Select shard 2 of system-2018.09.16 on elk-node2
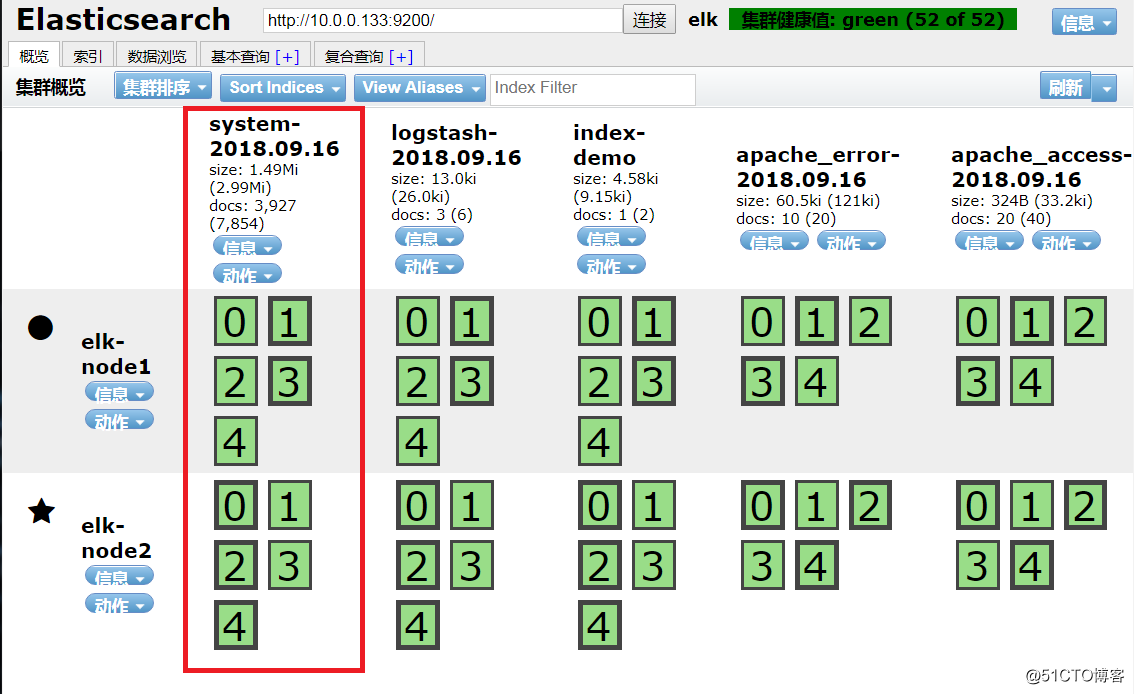Viewport: 1134px width, 694px height. point(236,565)
